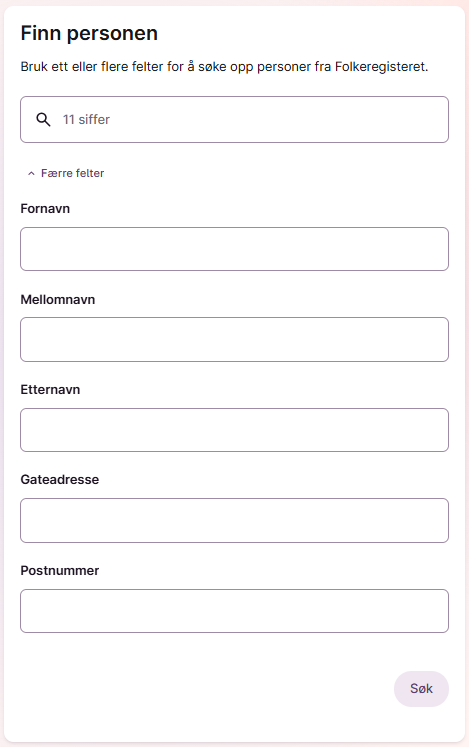Screen dimensions: 469x747
Task: Focus the 11 siffer search field
Action: tap(234, 120)
